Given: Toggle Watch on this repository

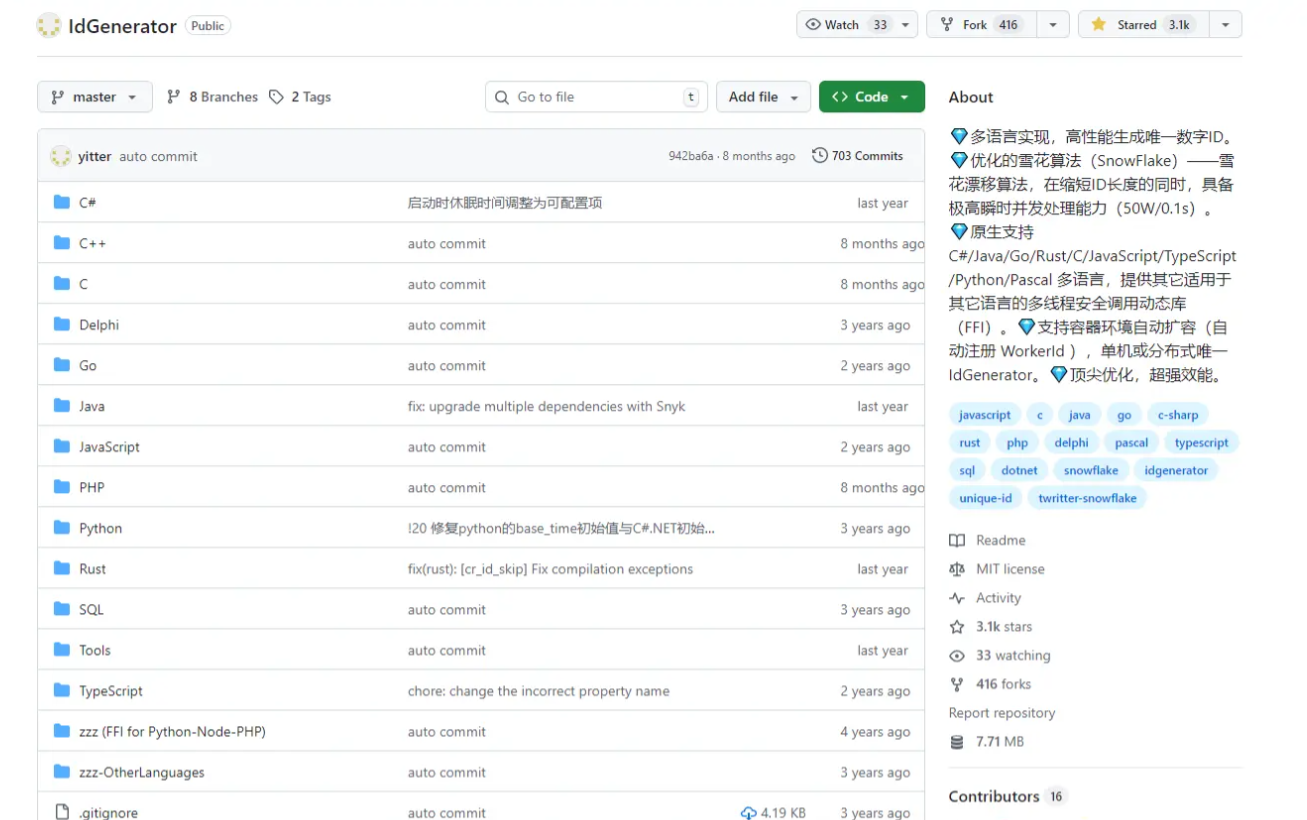Looking at the screenshot, I should [x=845, y=25].
